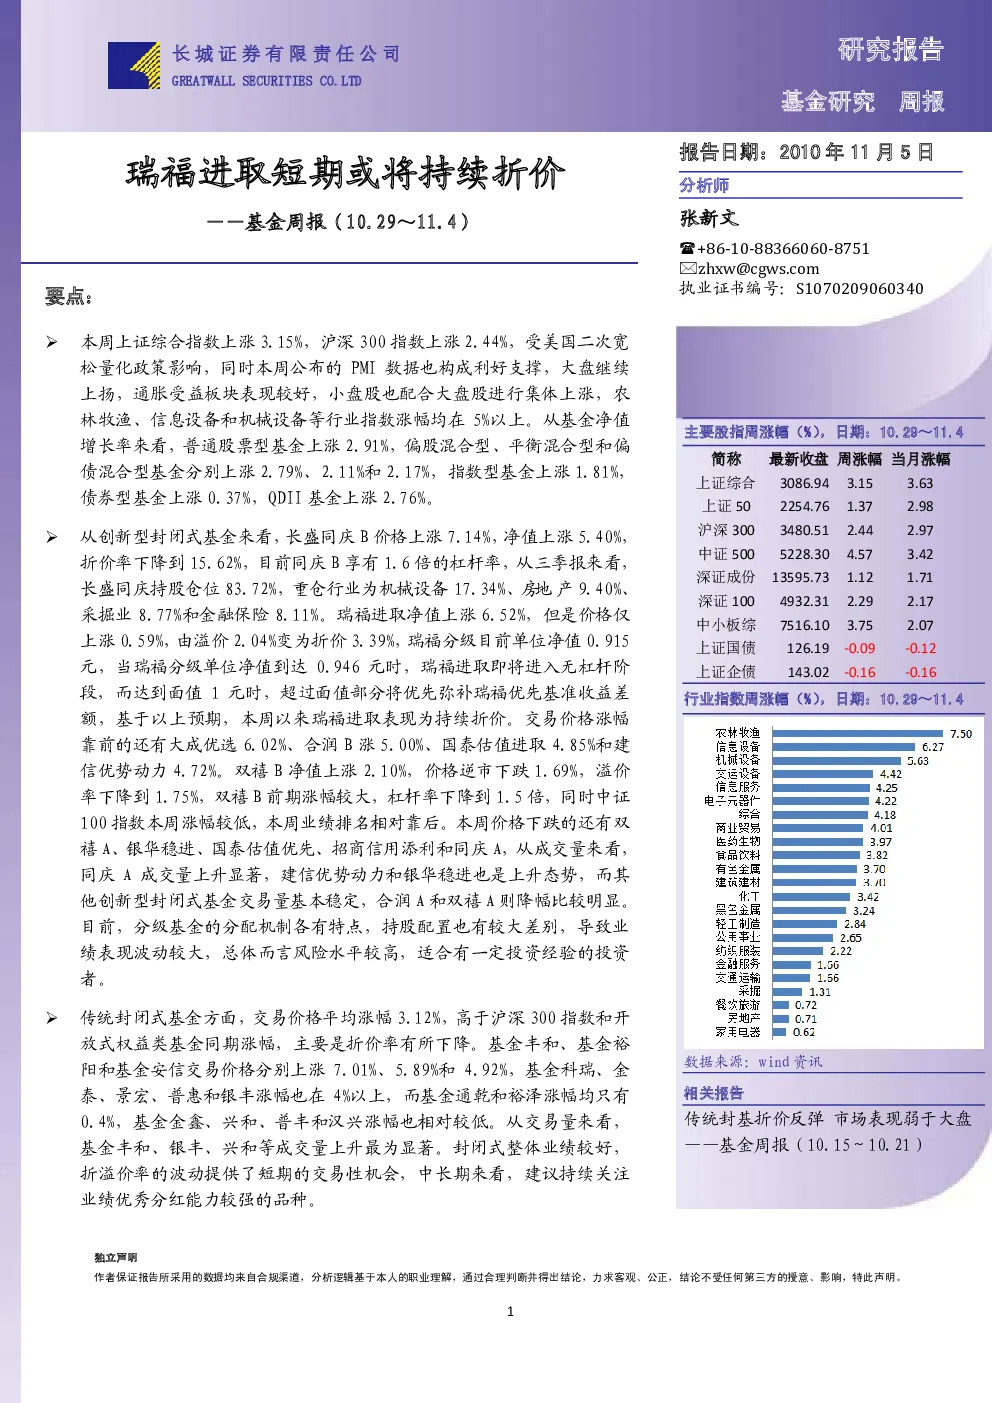Click the '机械设备' bar at 5.63

837,760
